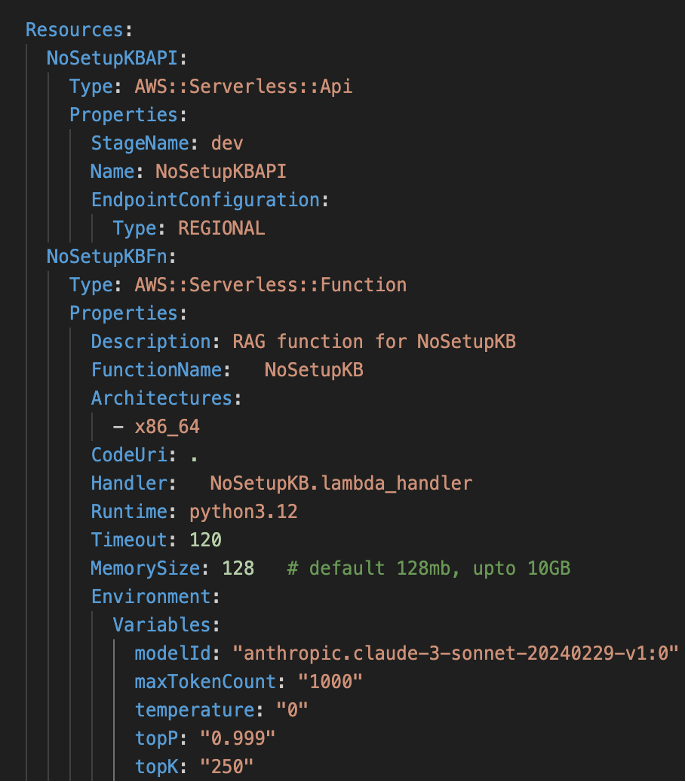The height and width of the screenshot is (782, 686).
Task: Click the default 128mb memory comment
Action: click(x=428, y=569)
